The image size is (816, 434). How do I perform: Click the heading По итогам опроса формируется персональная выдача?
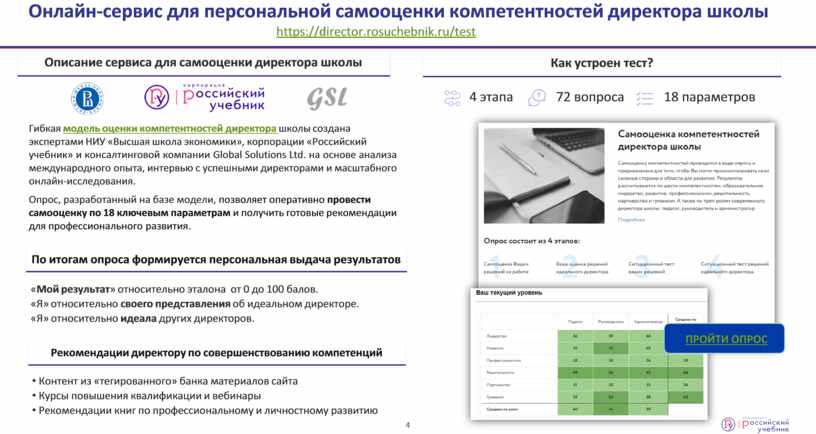pyautogui.click(x=216, y=259)
